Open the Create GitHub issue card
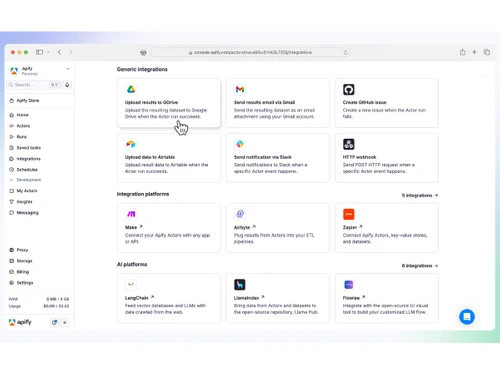The height and width of the screenshot is (375, 500). 387,103
